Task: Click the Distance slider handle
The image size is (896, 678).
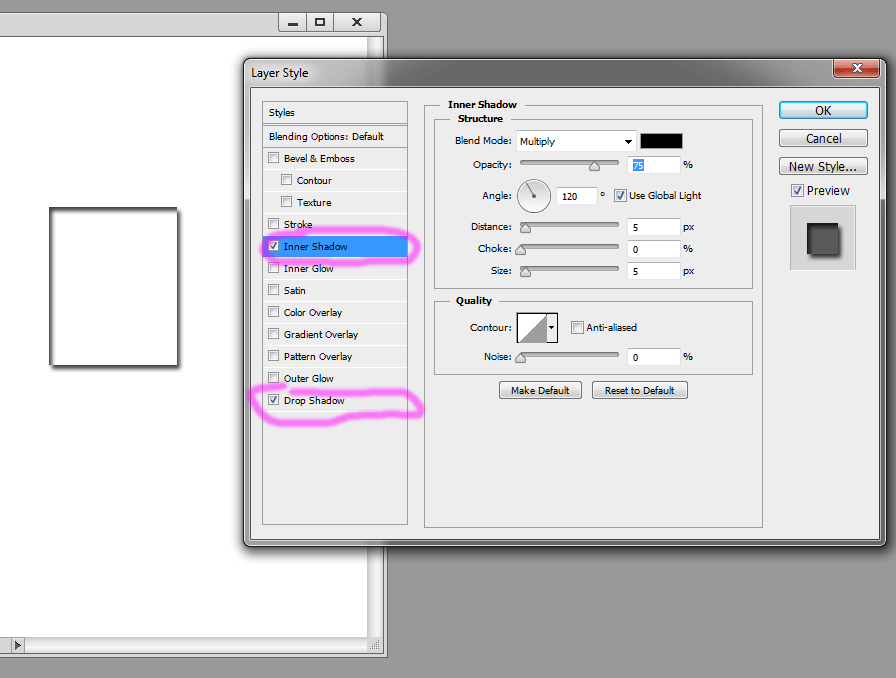Action: (525, 228)
